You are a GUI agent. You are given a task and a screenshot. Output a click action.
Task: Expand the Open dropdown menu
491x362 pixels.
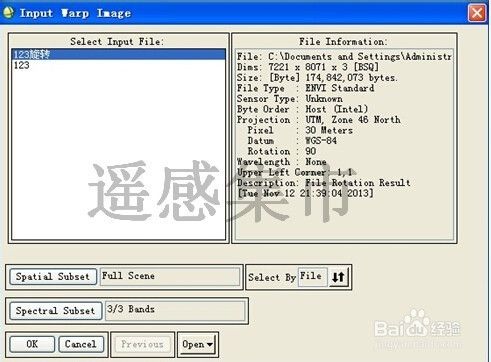click(x=198, y=344)
